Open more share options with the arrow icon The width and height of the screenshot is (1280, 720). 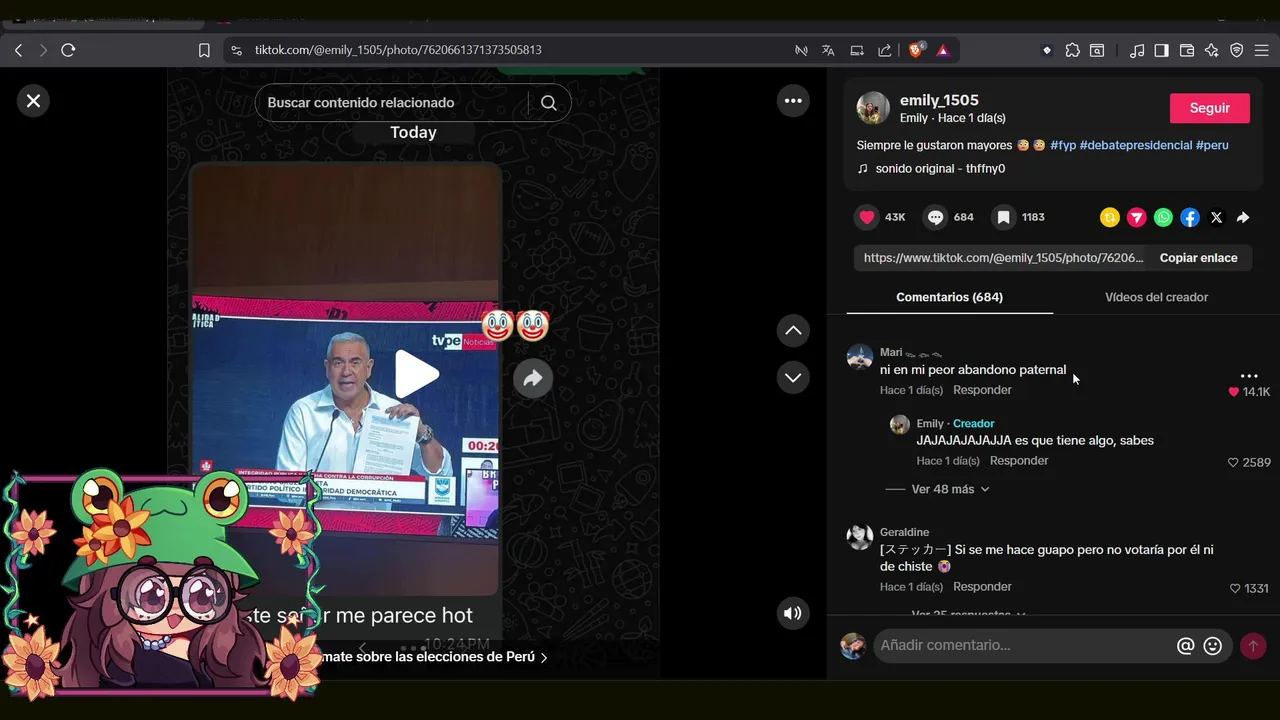pyautogui.click(x=1243, y=217)
